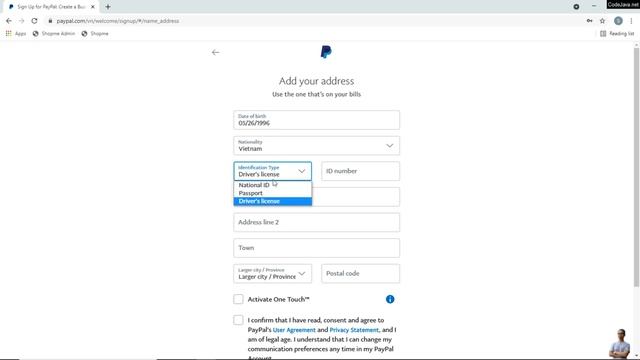Screen dimensions: 640x360
Task: Check the agreement confirmation checkbox
Action: click(x=238, y=320)
